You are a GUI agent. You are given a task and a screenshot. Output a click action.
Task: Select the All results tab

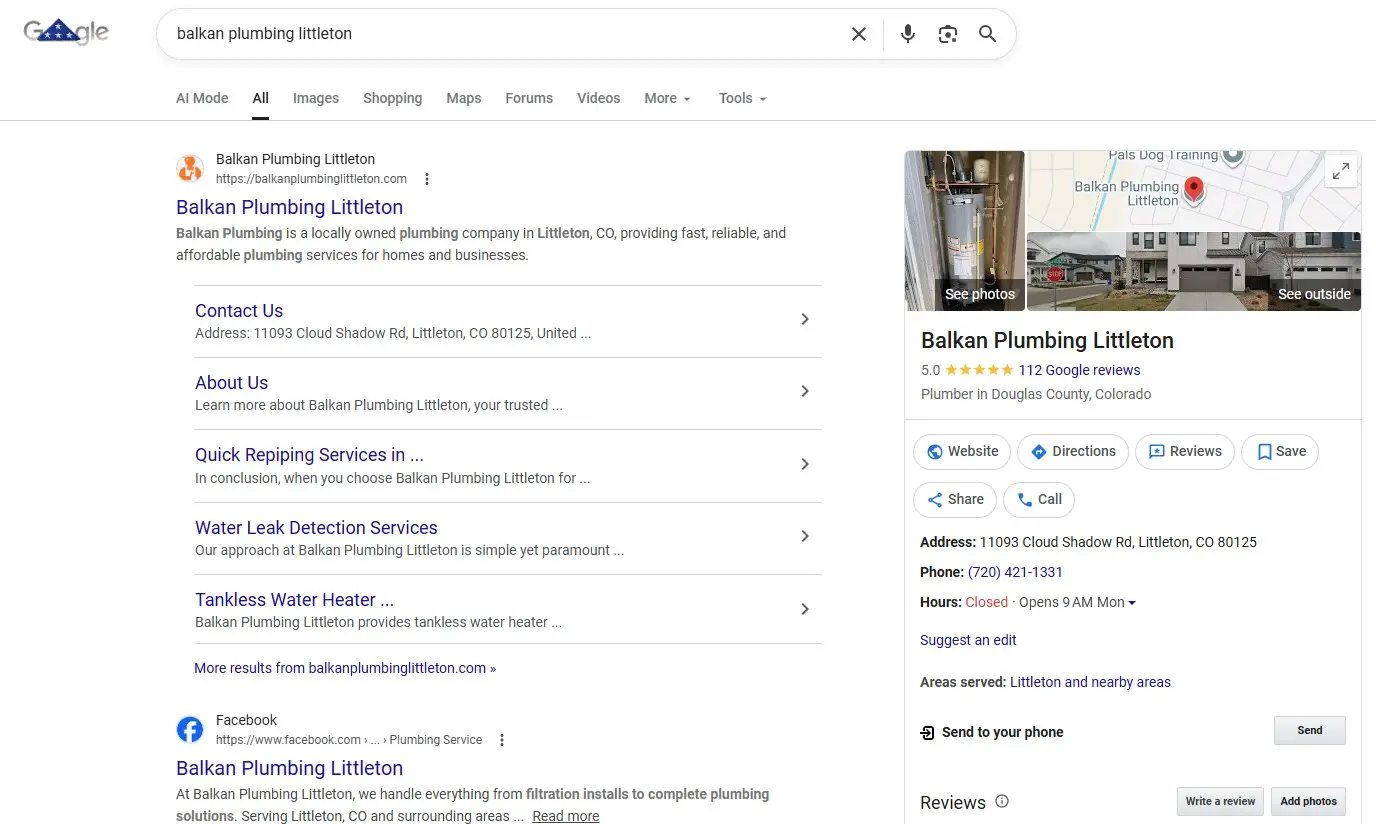tap(261, 98)
